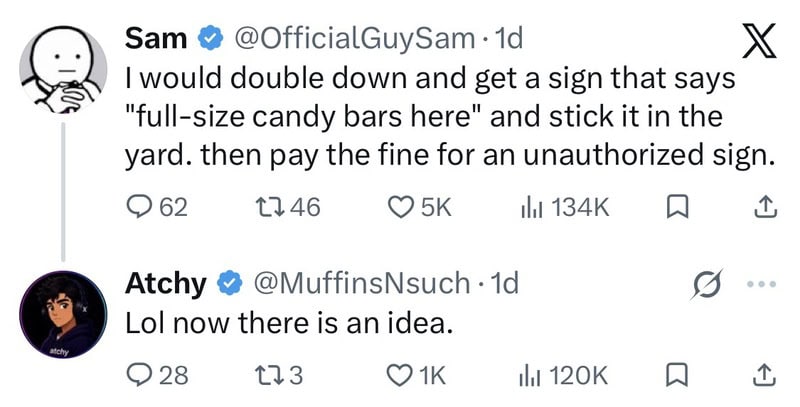
Task: Bookmark Atchy's reply tweet
Action: [678, 377]
